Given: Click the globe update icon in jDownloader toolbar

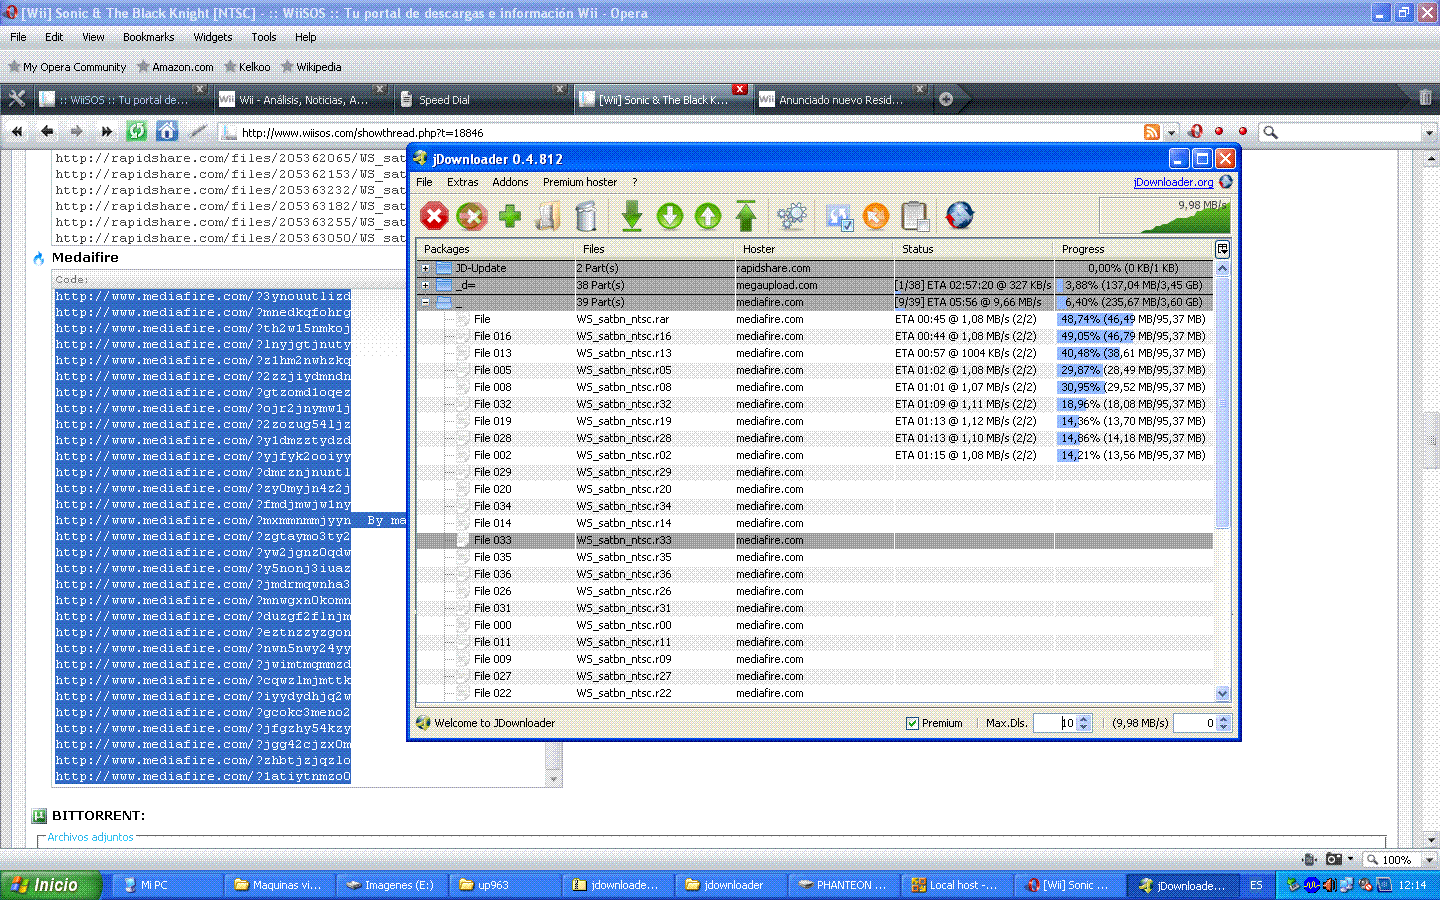Looking at the screenshot, I should pyautogui.click(x=960, y=216).
